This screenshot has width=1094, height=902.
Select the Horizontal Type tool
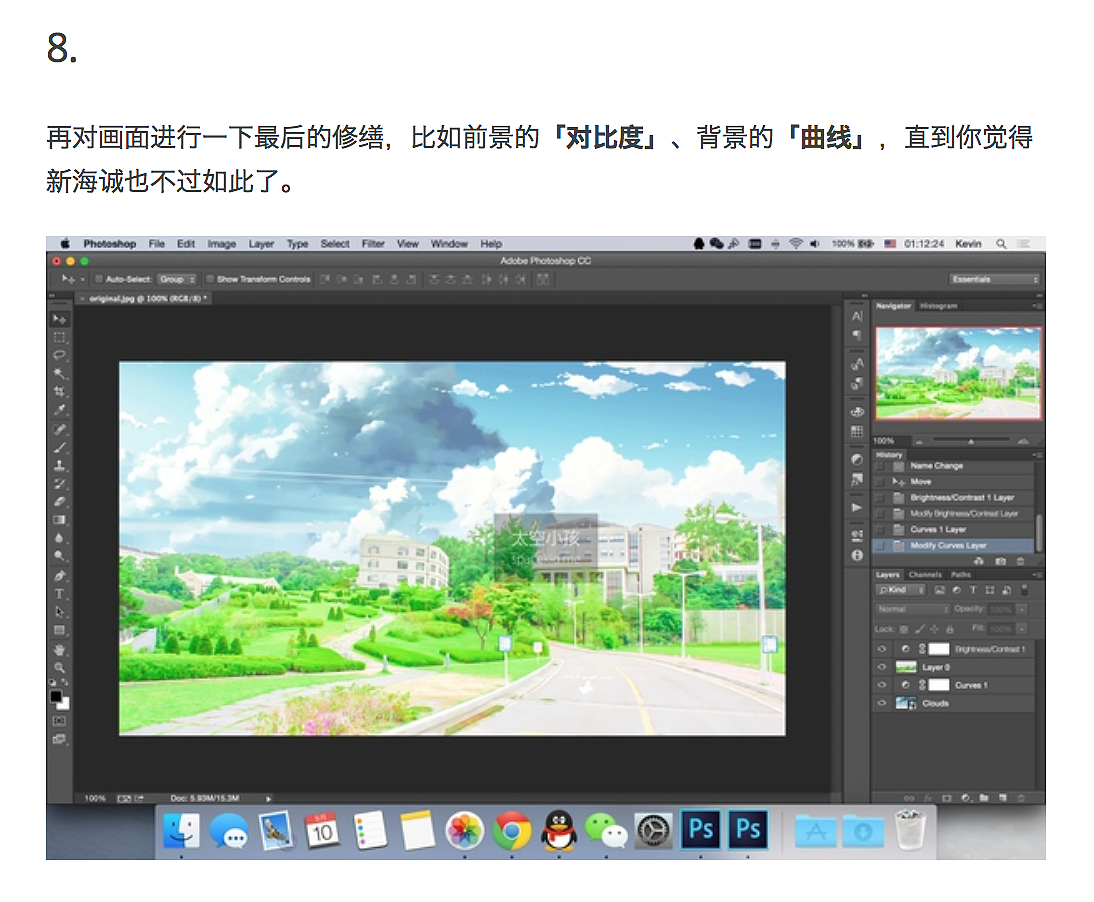[59, 594]
